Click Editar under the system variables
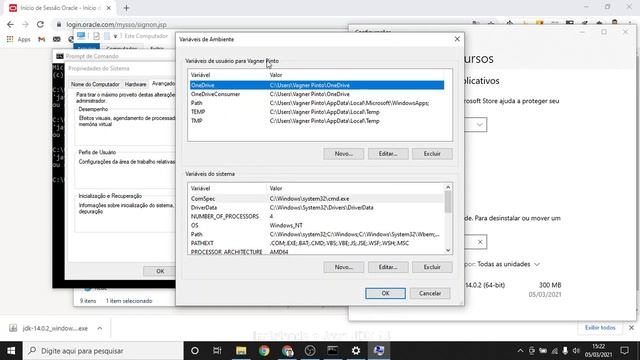 point(388,267)
